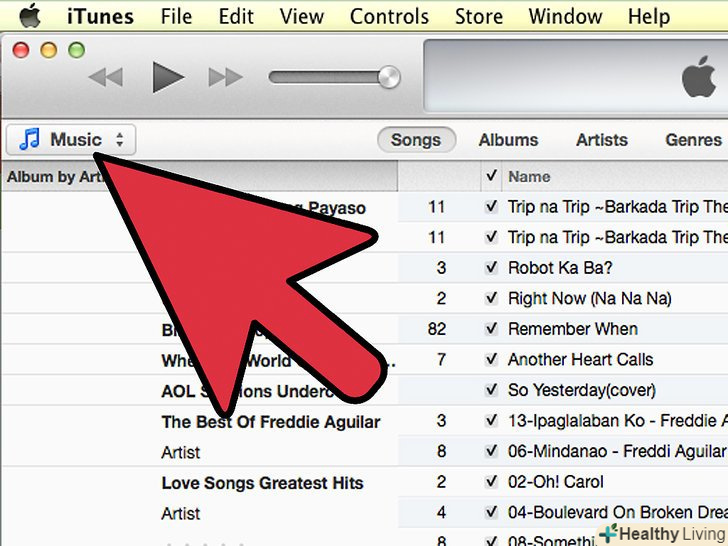Viewport: 728px width, 546px height.
Task: Click the blue music note icon
Action: 30,139
